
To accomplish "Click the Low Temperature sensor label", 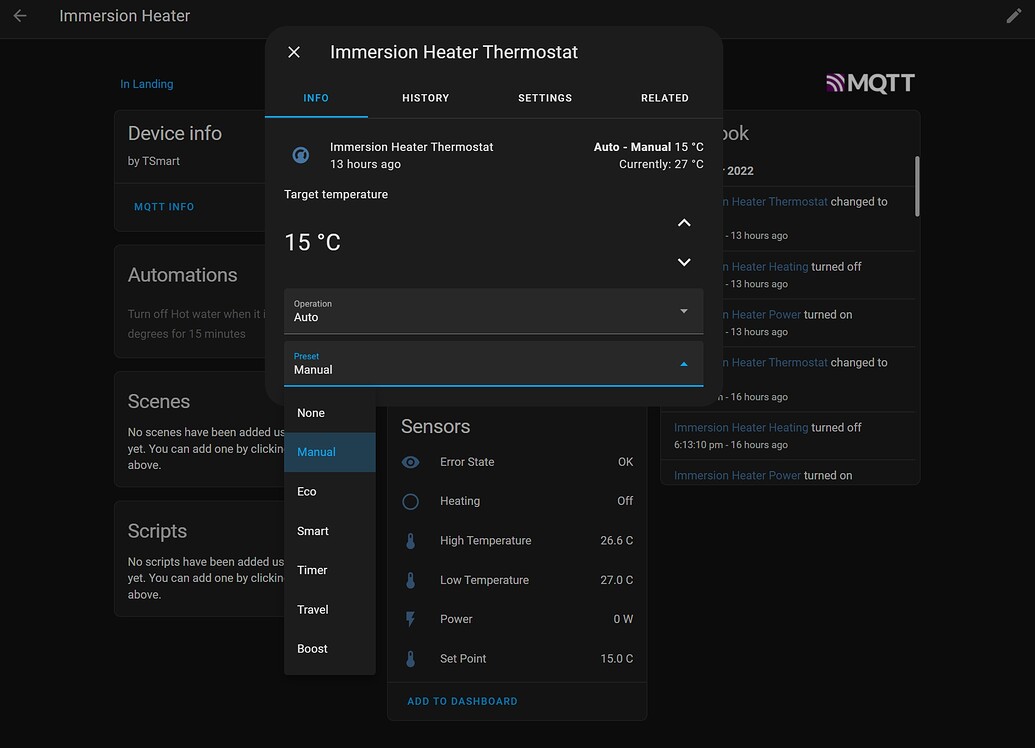I will [484, 580].
